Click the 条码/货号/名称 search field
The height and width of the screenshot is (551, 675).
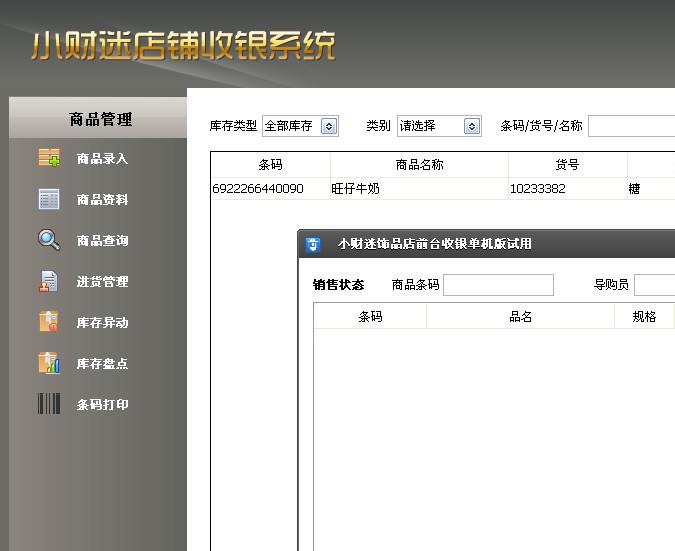pyautogui.click(x=631, y=126)
